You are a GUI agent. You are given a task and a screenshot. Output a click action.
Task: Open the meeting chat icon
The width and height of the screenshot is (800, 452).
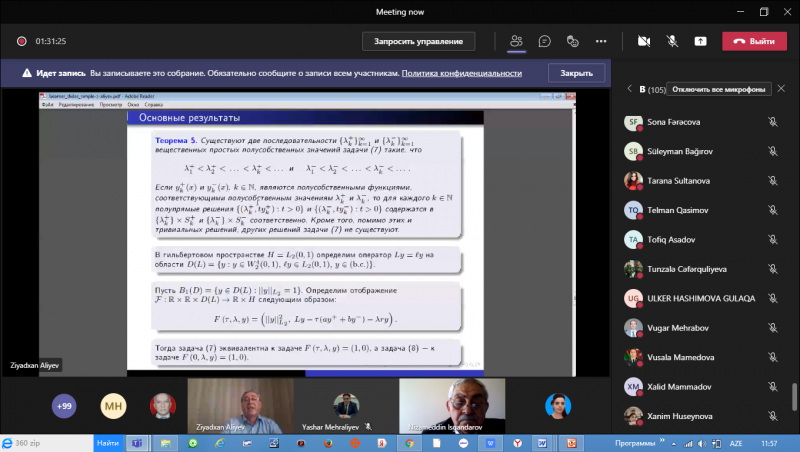click(x=544, y=41)
